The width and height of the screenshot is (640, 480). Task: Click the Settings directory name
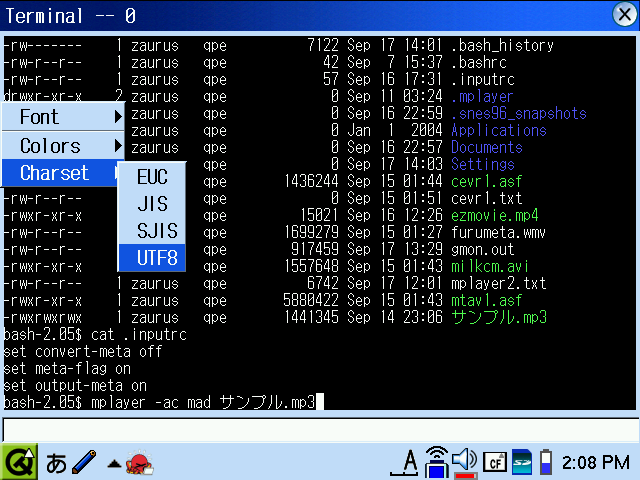click(482, 164)
